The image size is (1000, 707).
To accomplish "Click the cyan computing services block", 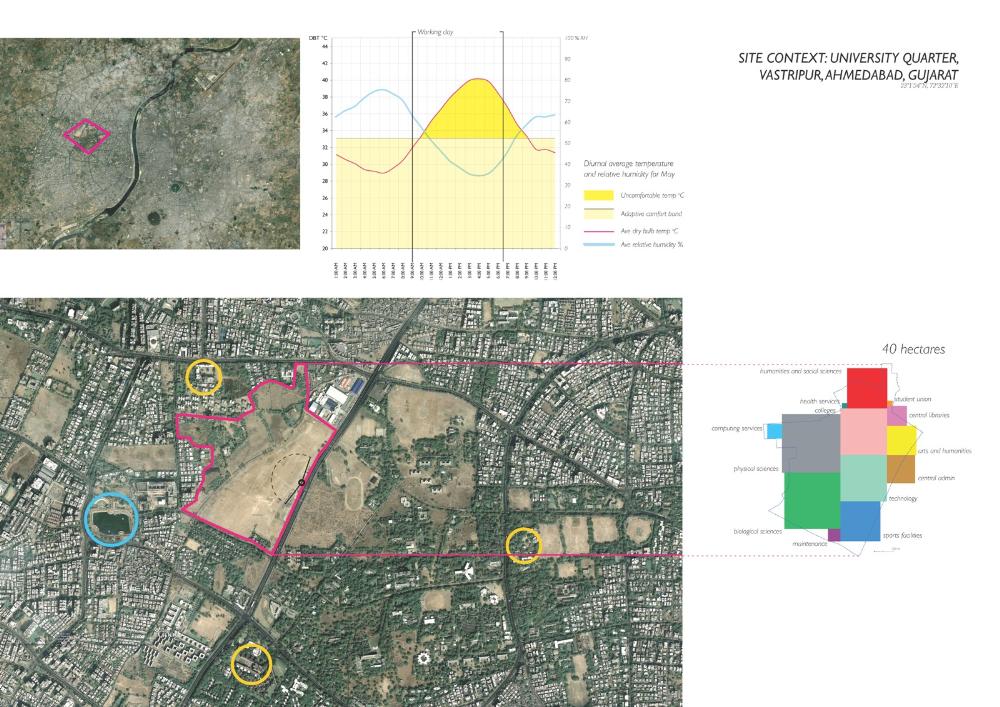I will click(x=772, y=430).
